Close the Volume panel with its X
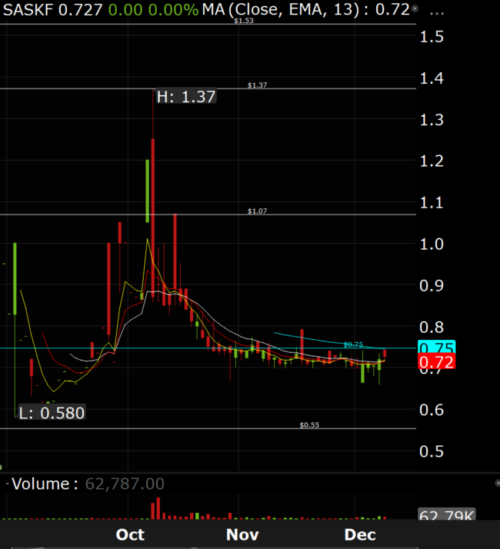The width and height of the screenshot is (500, 549). 498,483
